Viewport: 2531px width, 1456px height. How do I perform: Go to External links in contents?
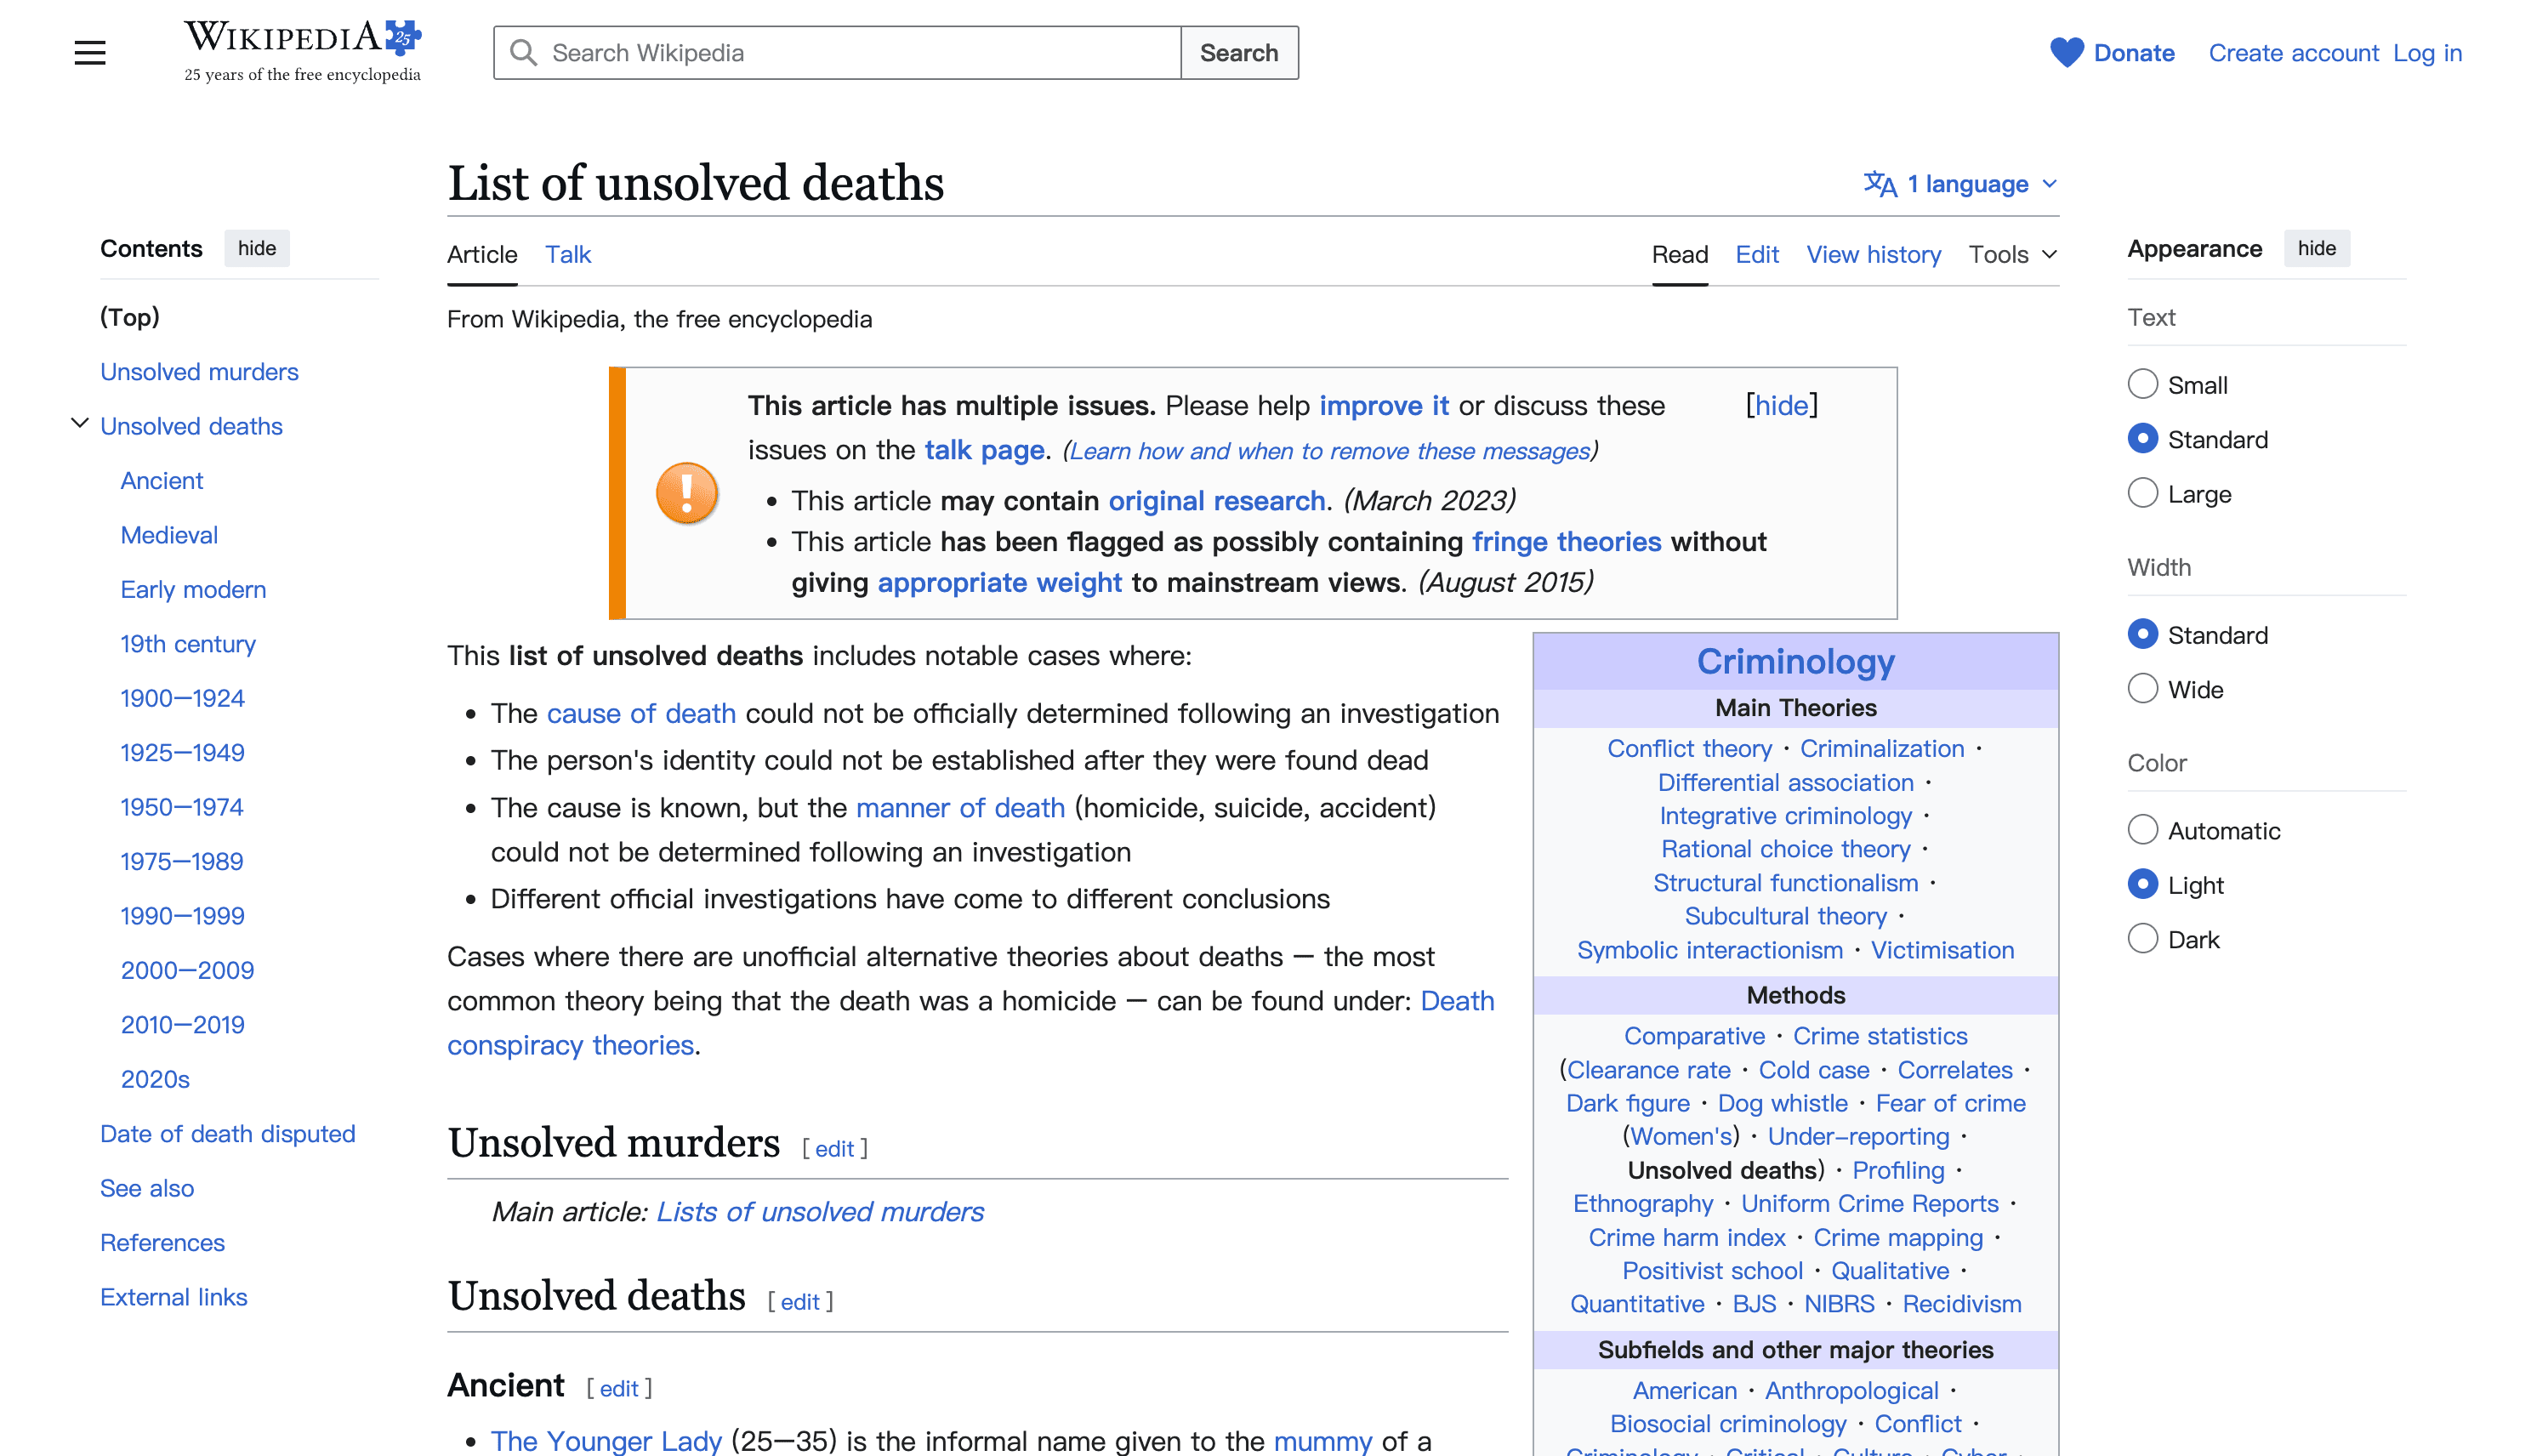[173, 1297]
